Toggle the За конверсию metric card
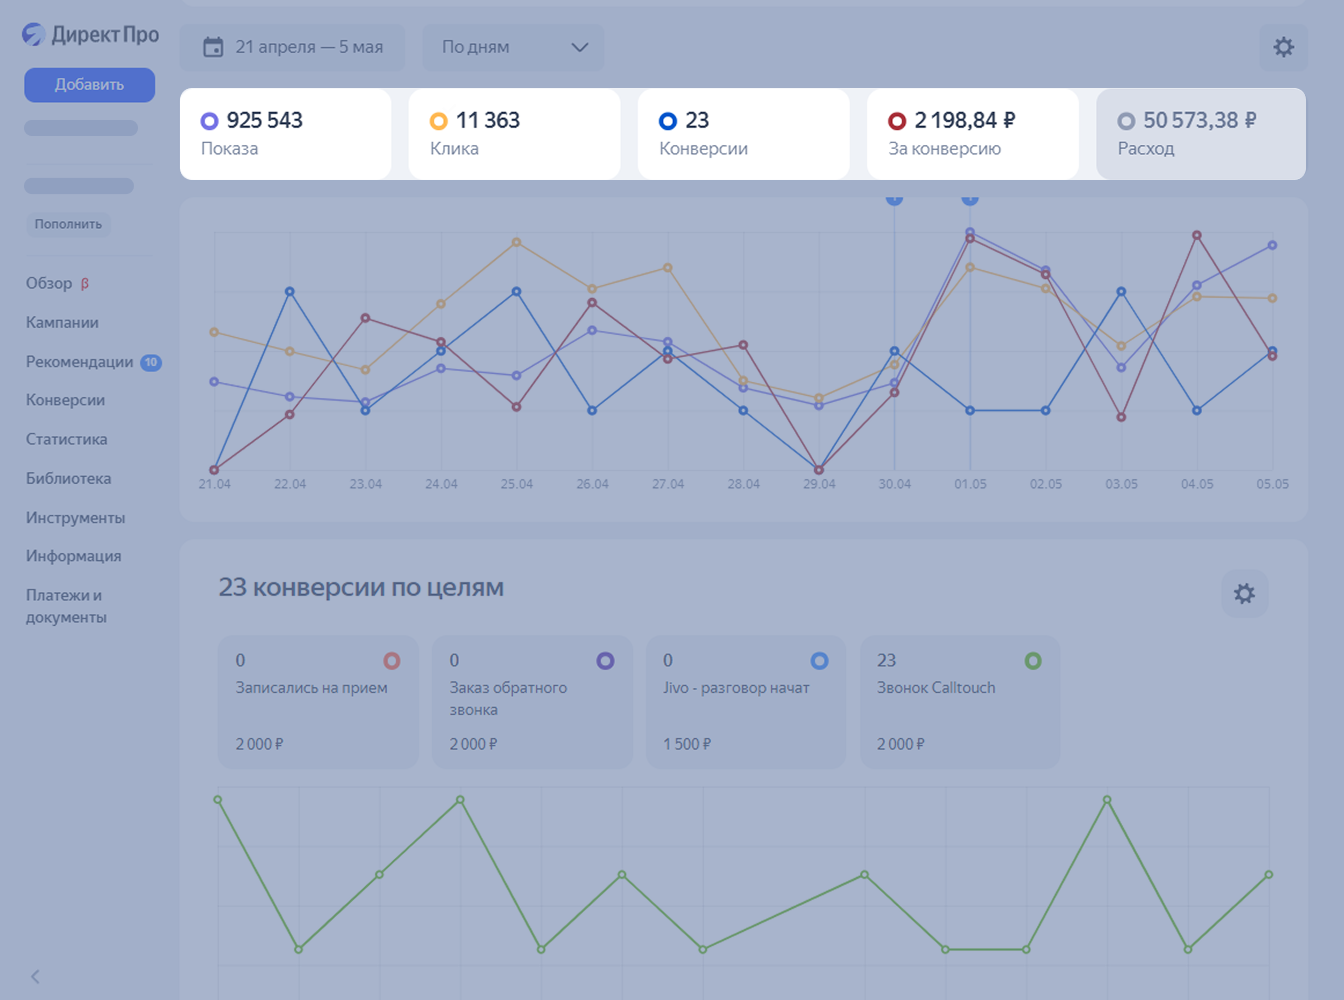This screenshot has width=1344, height=1000. coord(972,134)
